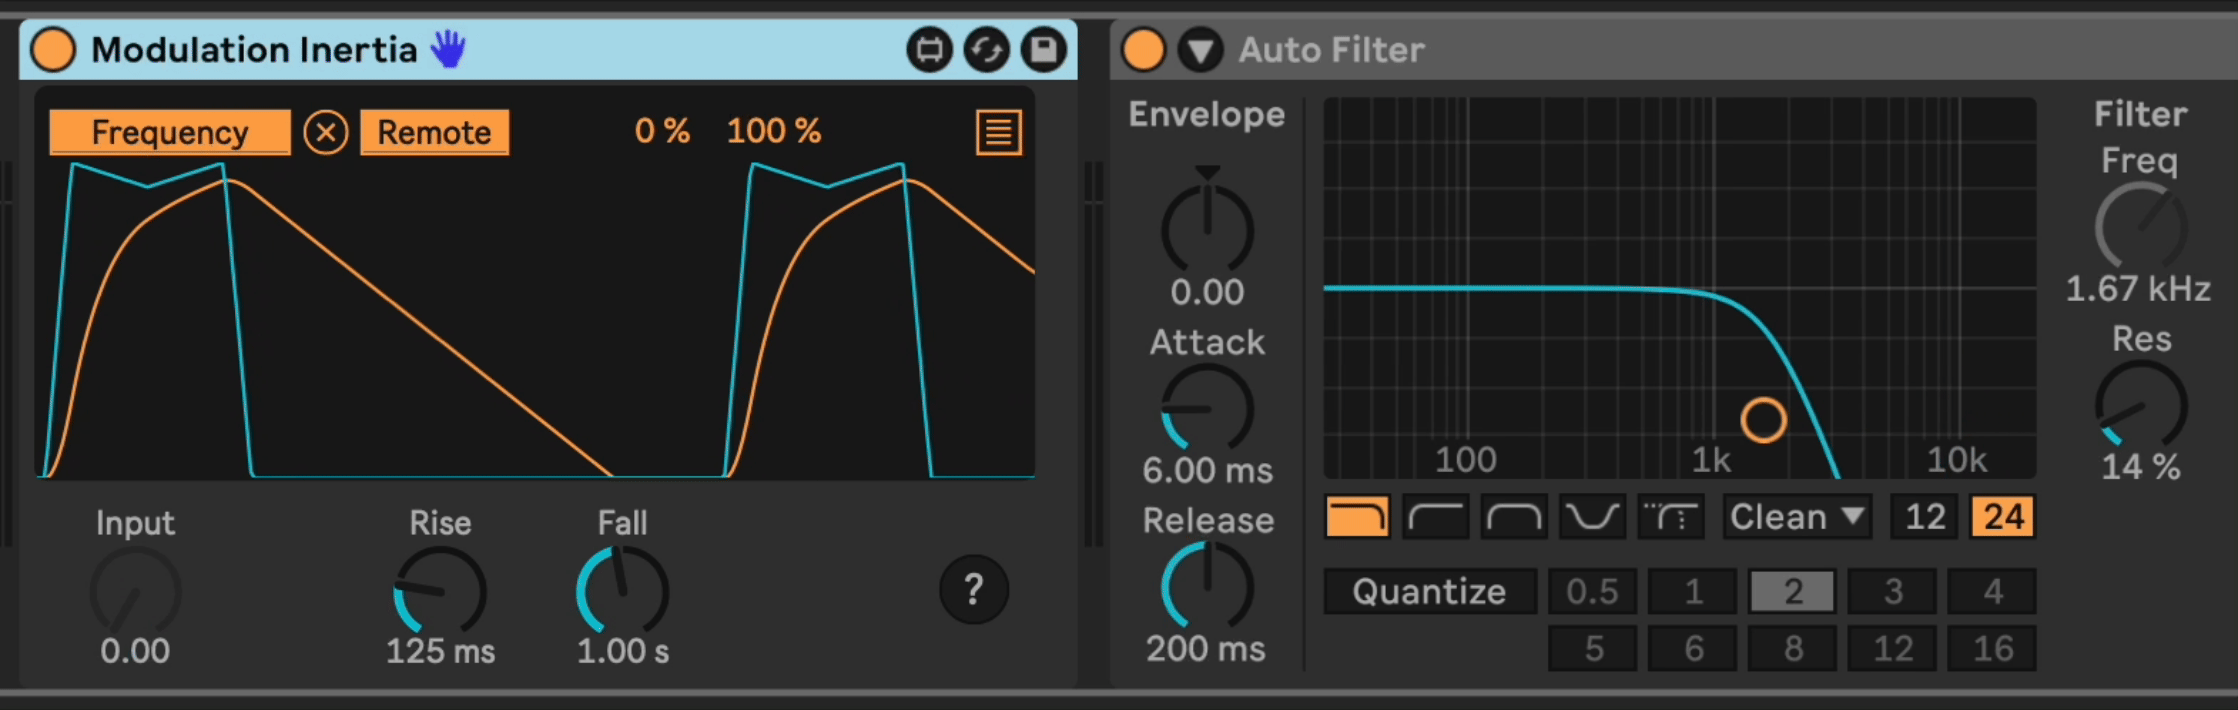Click the circular arrows swap icon

(986, 50)
